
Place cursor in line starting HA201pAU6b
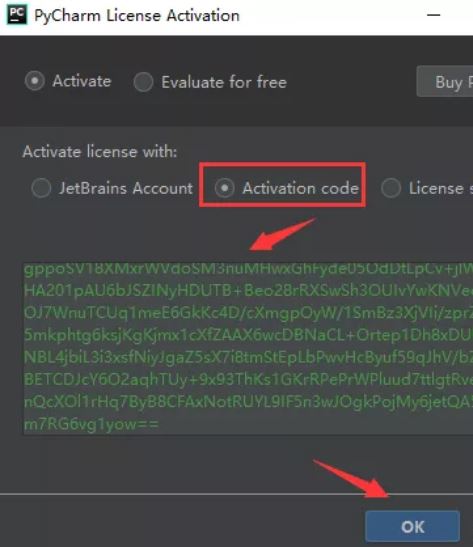pyautogui.click(x=248, y=291)
